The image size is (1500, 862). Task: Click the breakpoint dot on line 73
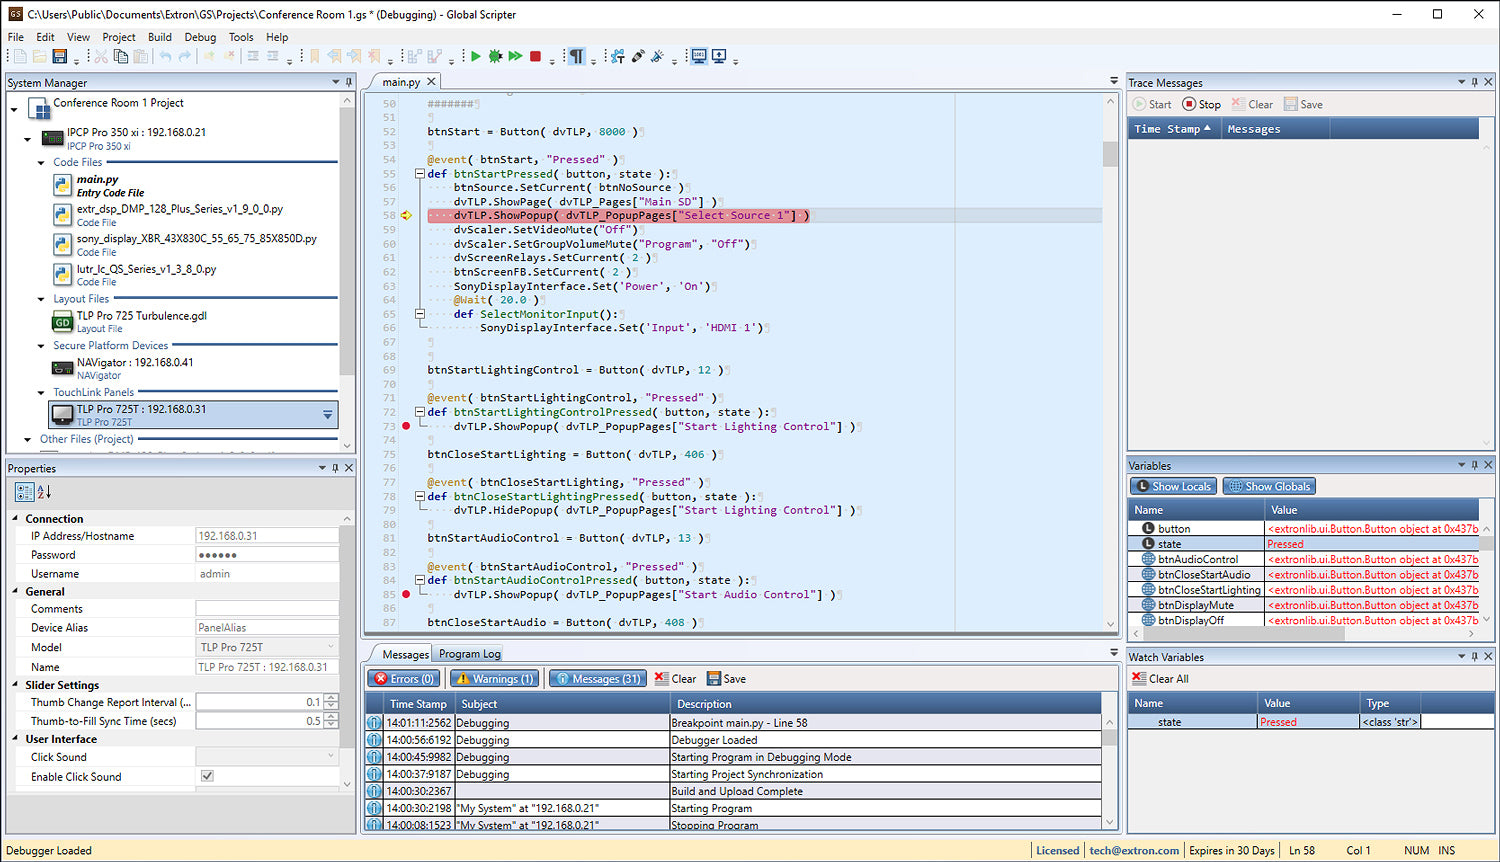[406, 426]
